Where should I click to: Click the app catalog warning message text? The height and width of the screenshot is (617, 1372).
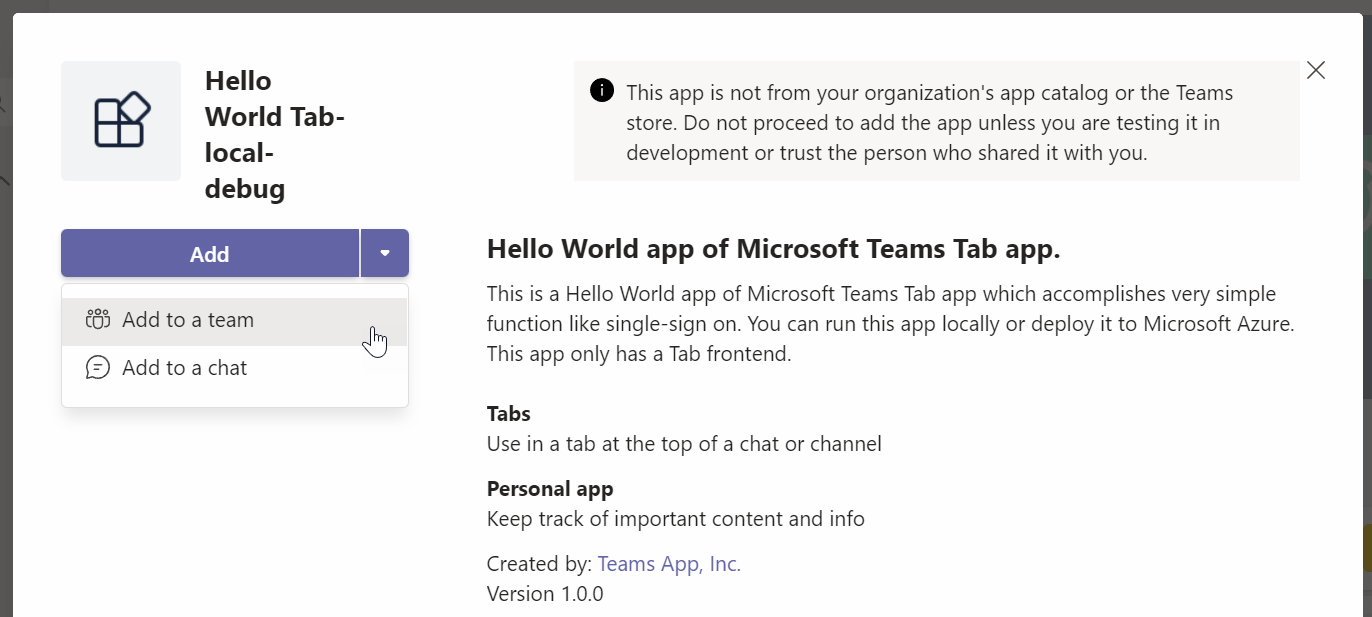pyautogui.click(x=930, y=123)
